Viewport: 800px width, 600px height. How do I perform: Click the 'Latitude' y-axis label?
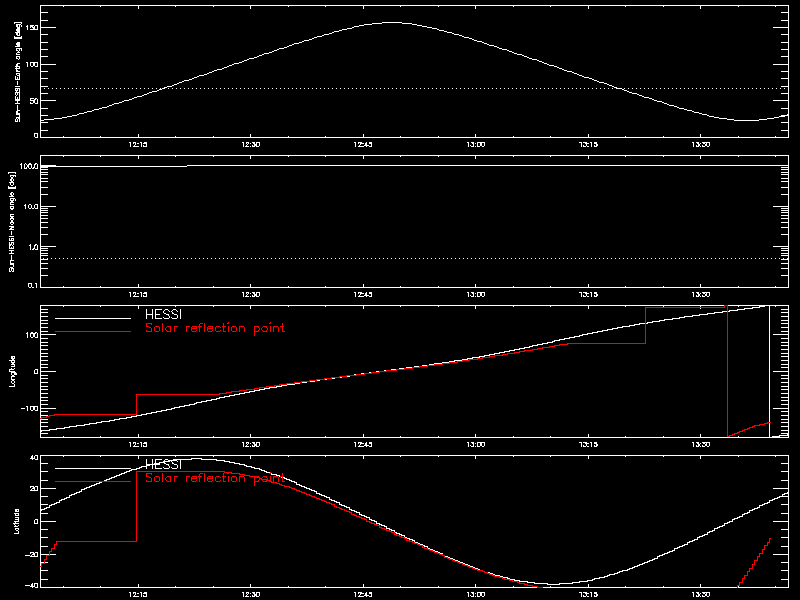tap(16, 521)
